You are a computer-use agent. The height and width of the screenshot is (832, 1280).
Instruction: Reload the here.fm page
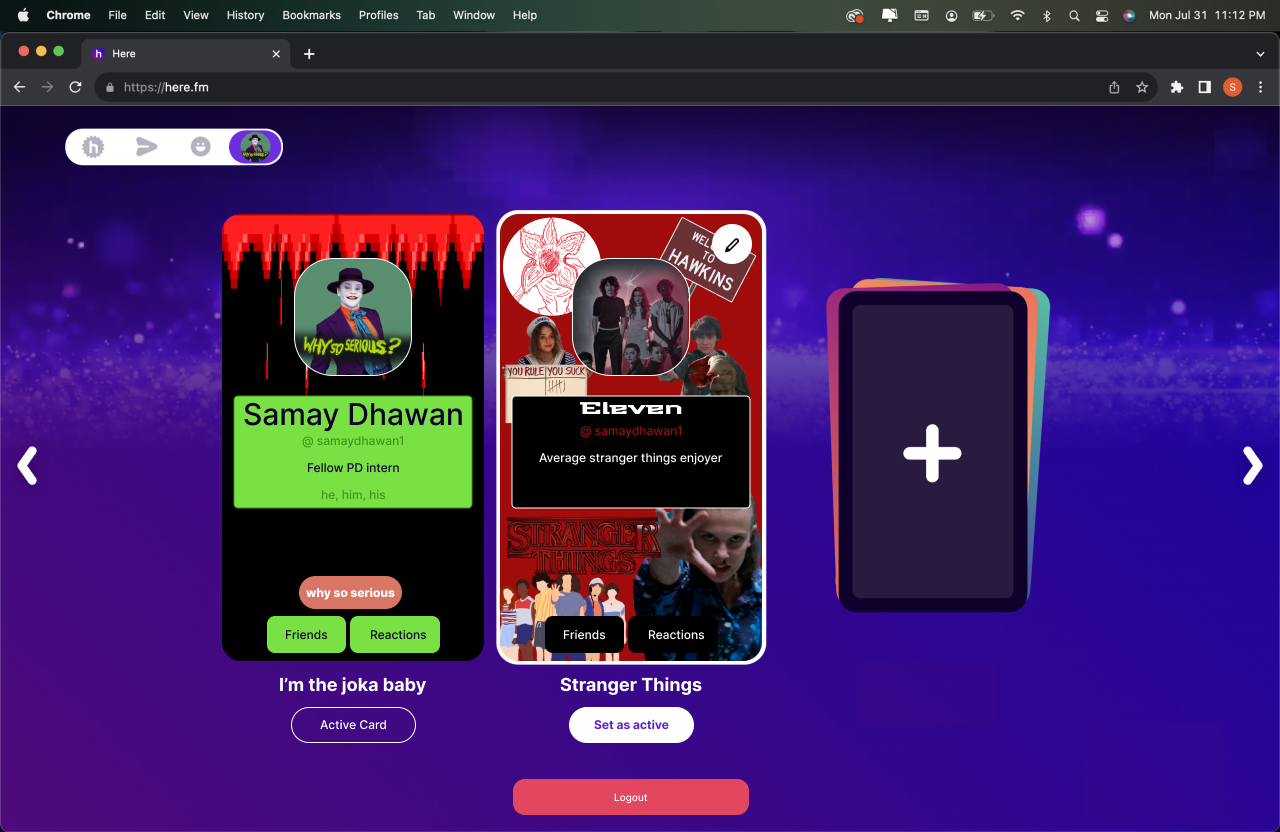[75, 87]
